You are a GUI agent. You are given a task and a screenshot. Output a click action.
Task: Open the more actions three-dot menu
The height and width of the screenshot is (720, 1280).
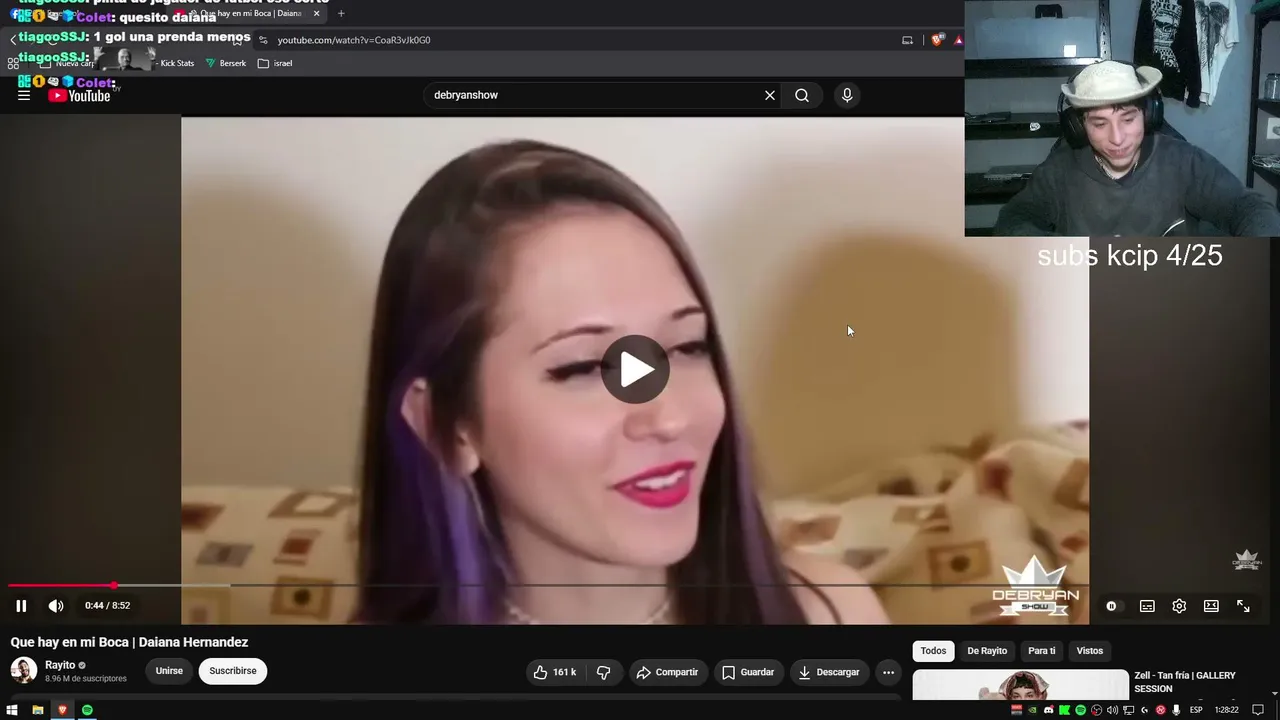click(x=888, y=672)
